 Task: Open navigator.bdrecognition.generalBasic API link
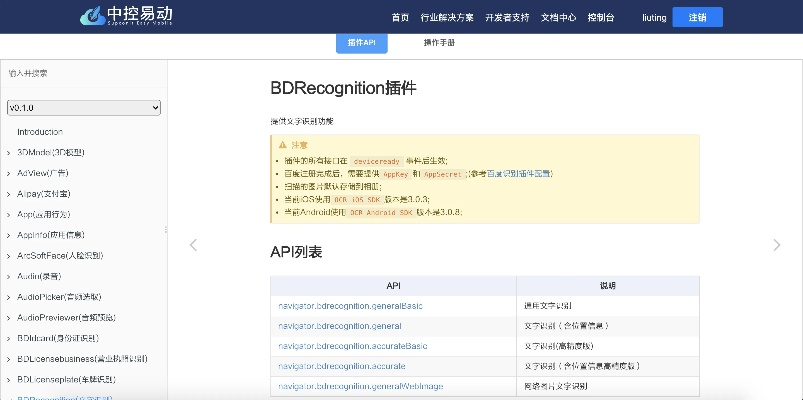tap(350, 306)
